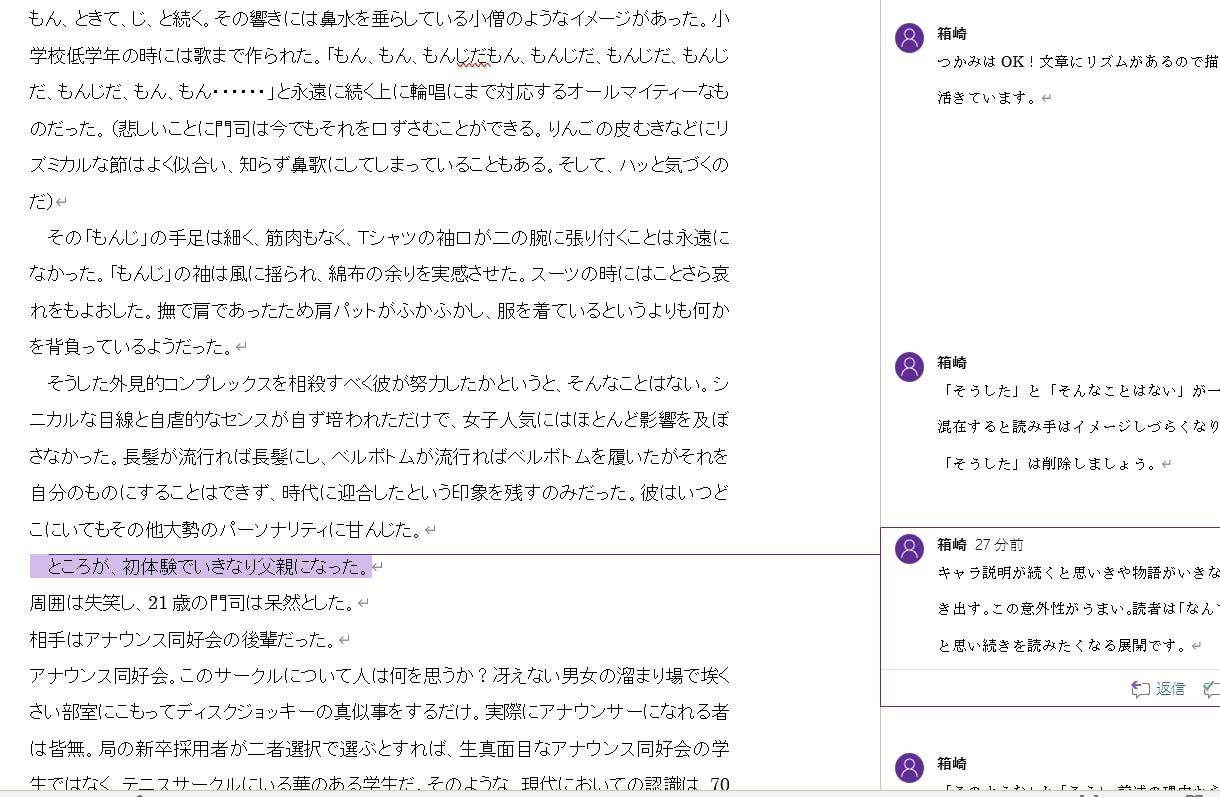Click comment line 「そうした」は削除しましょう。
The height and width of the screenshot is (797, 1220).
click(x=1049, y=464)
